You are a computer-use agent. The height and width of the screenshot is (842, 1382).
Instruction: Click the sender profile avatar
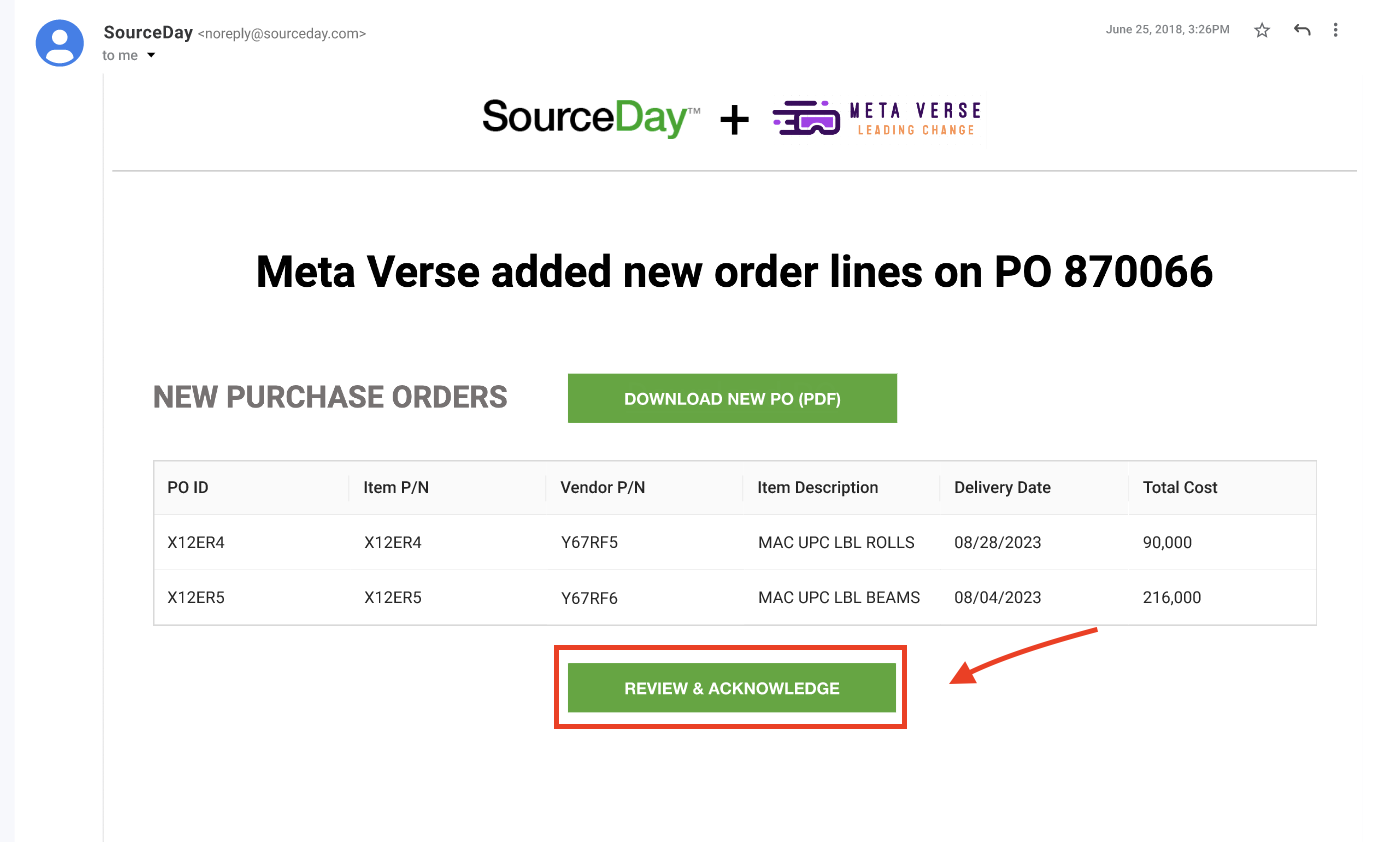click(x=59, y=42)
